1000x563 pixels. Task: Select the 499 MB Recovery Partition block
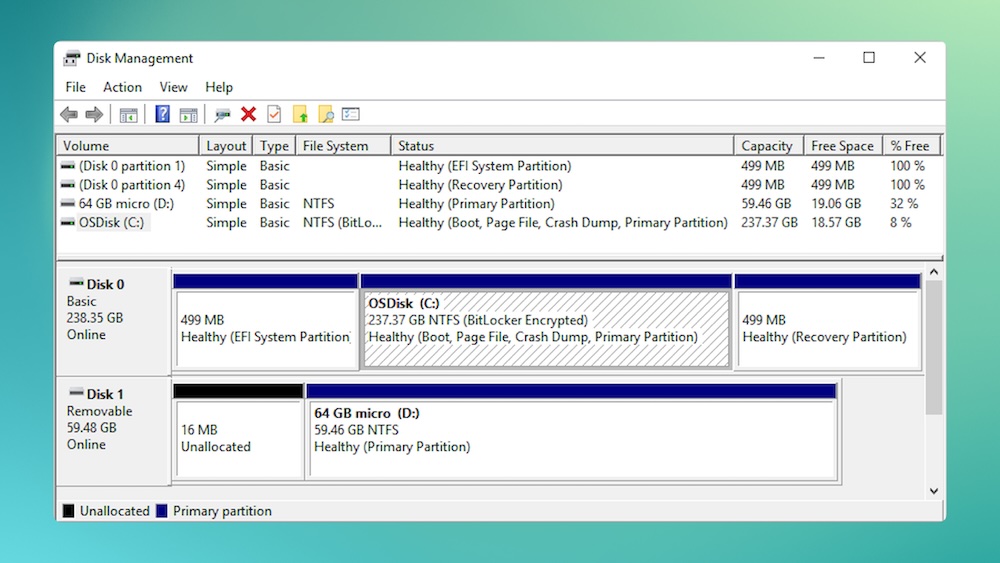(826, 329)
